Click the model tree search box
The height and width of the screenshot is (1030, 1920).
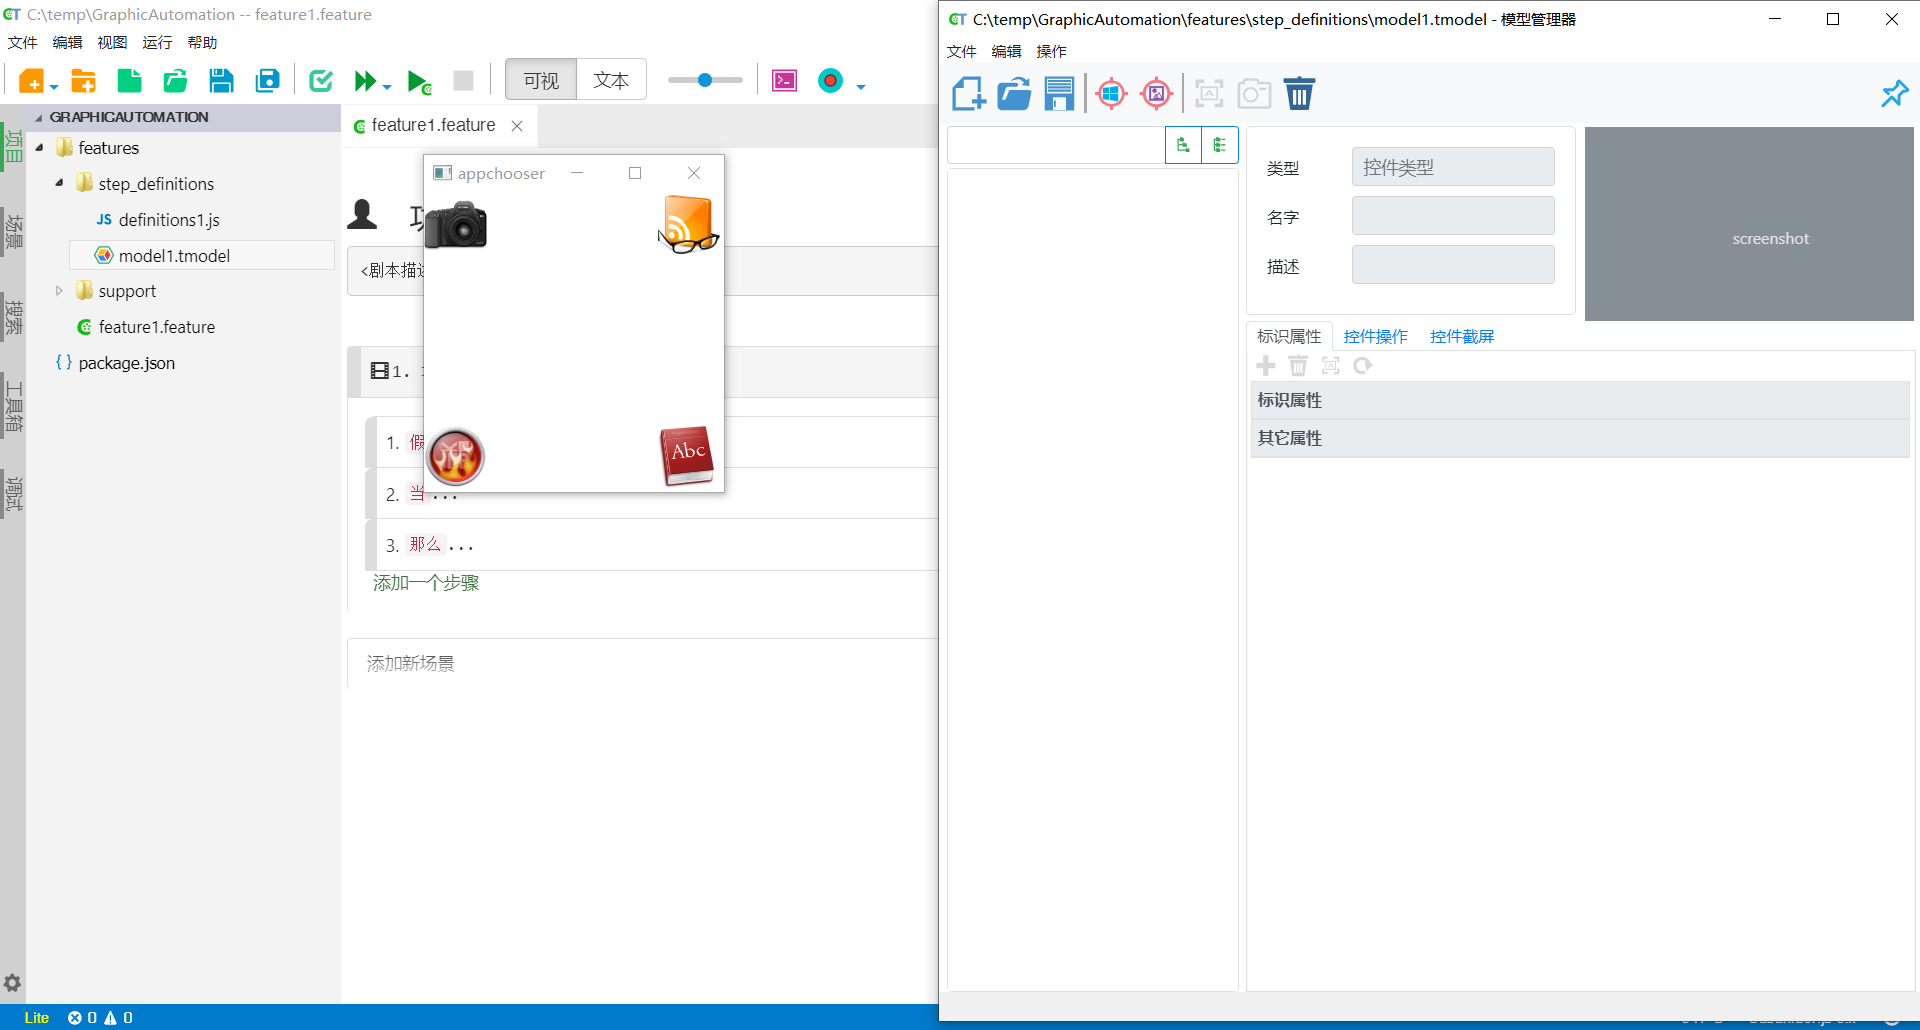(1056, 145)
